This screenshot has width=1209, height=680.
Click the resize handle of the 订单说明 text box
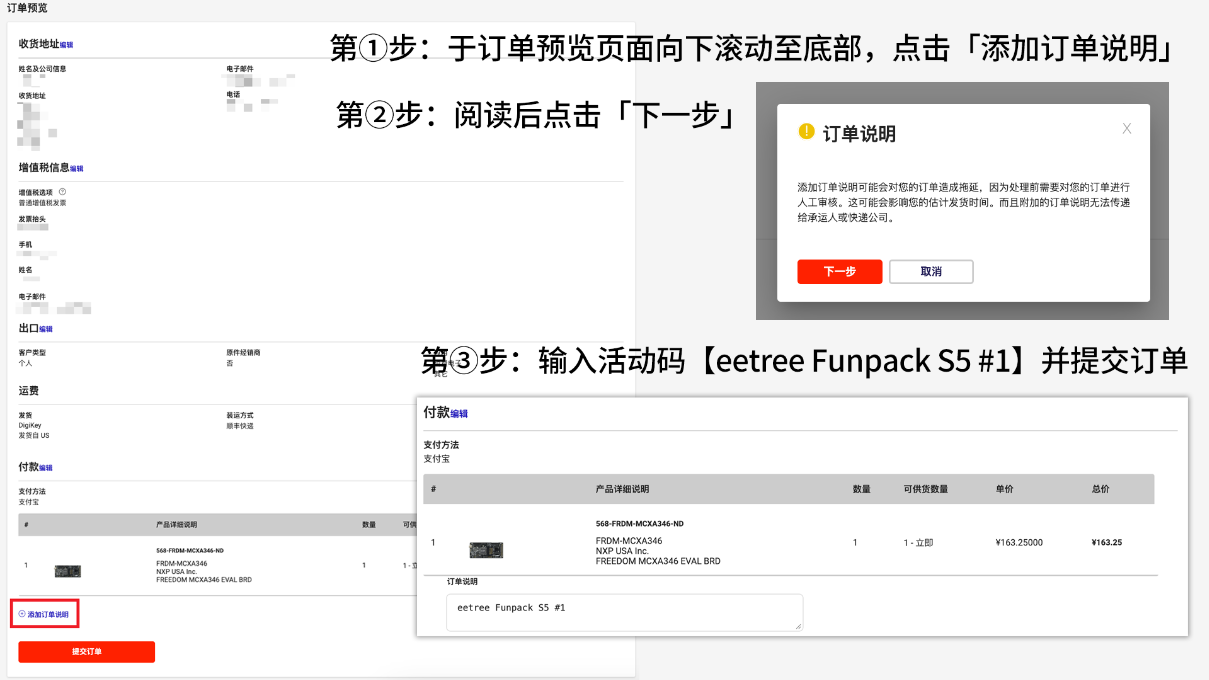[x=797, y=625]
